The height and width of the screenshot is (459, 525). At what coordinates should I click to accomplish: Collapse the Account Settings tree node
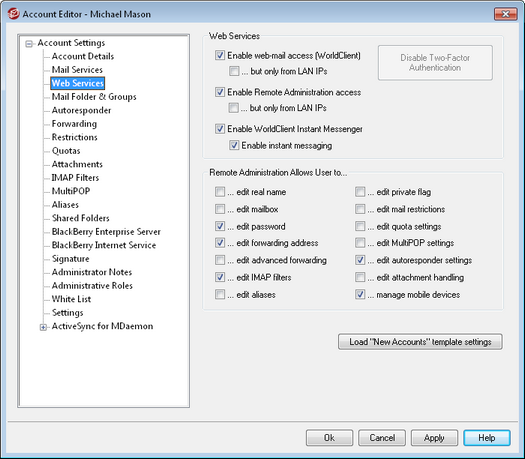pos(29,44)
